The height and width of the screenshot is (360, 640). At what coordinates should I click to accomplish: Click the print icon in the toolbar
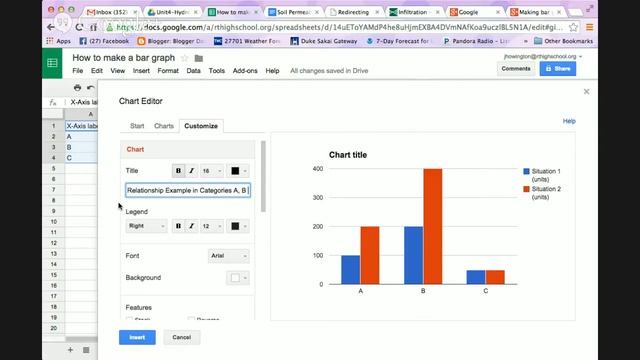point(78,87)
